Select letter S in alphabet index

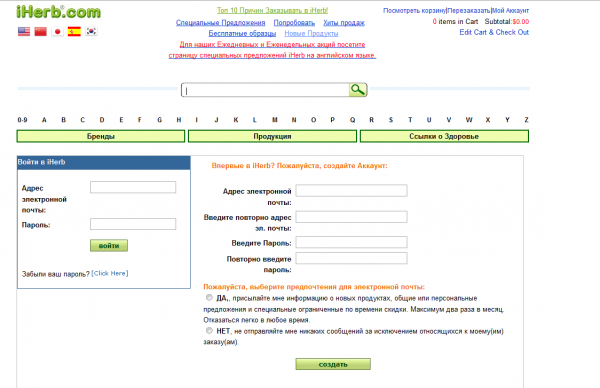(391, 120)
